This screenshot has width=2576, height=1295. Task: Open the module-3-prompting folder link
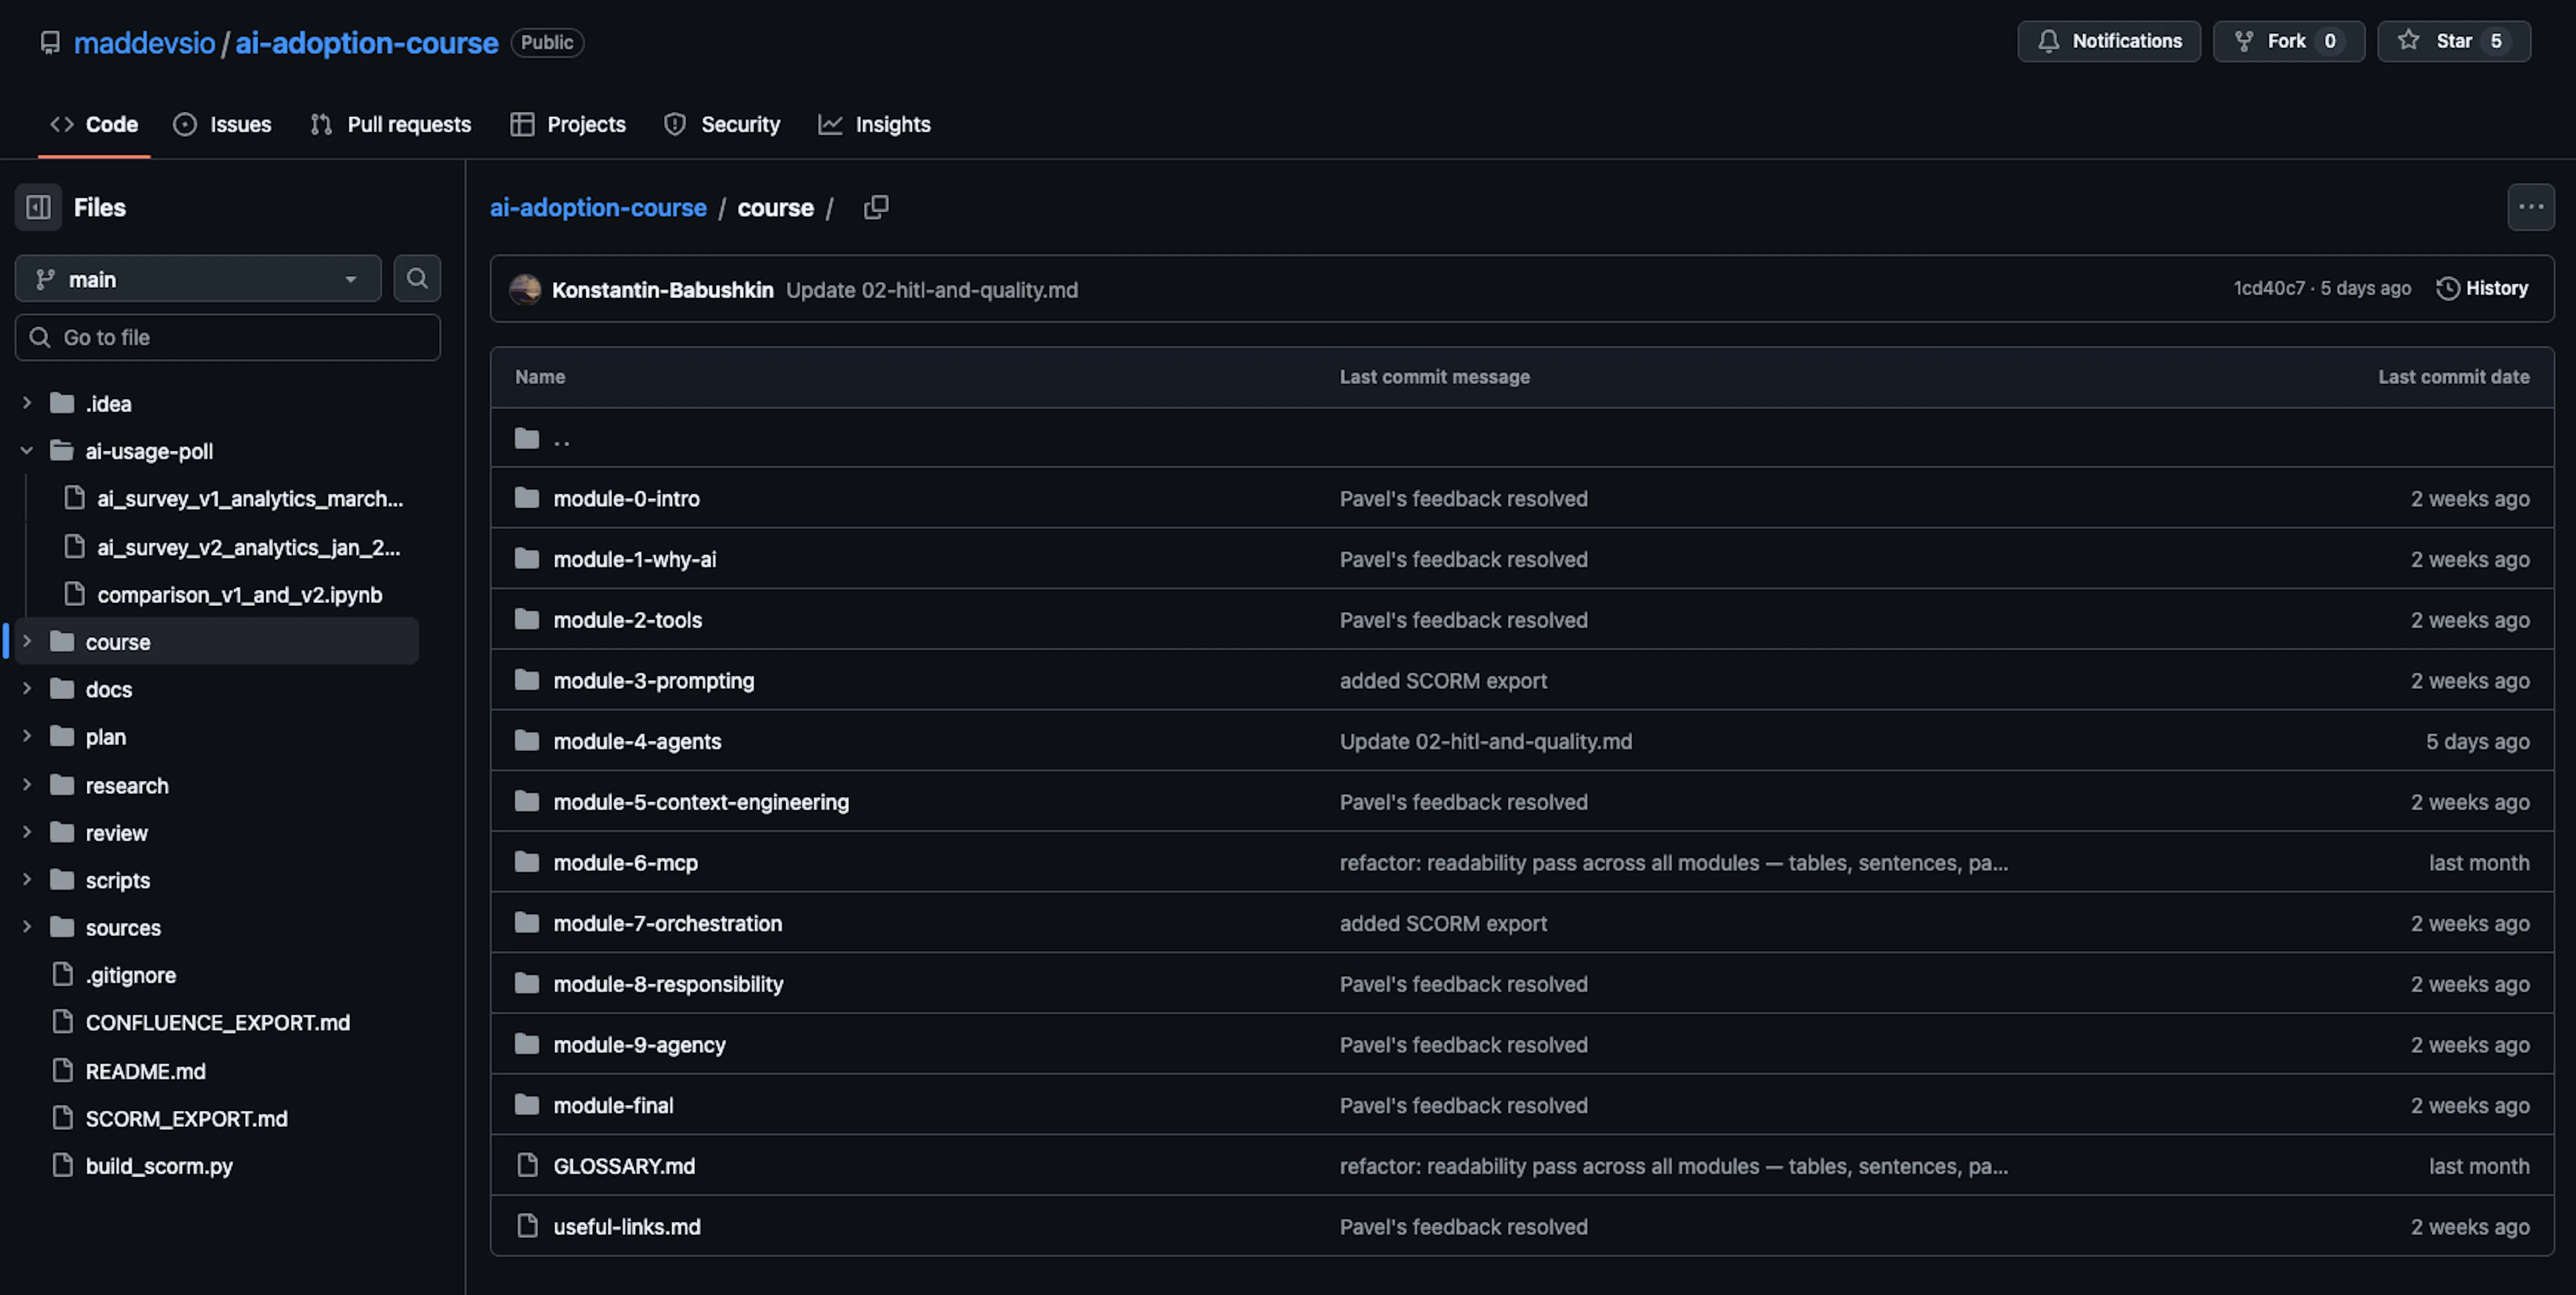tap(653, 681)
